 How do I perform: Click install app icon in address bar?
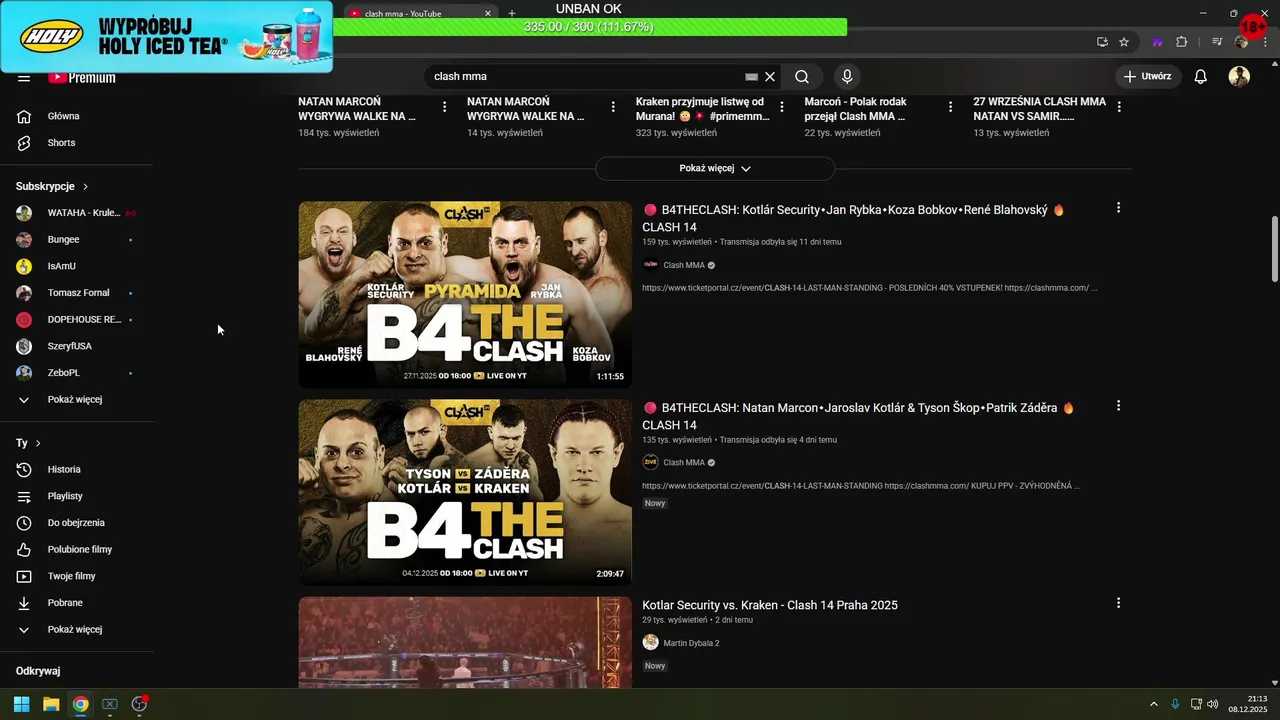tap(1102, 42)
